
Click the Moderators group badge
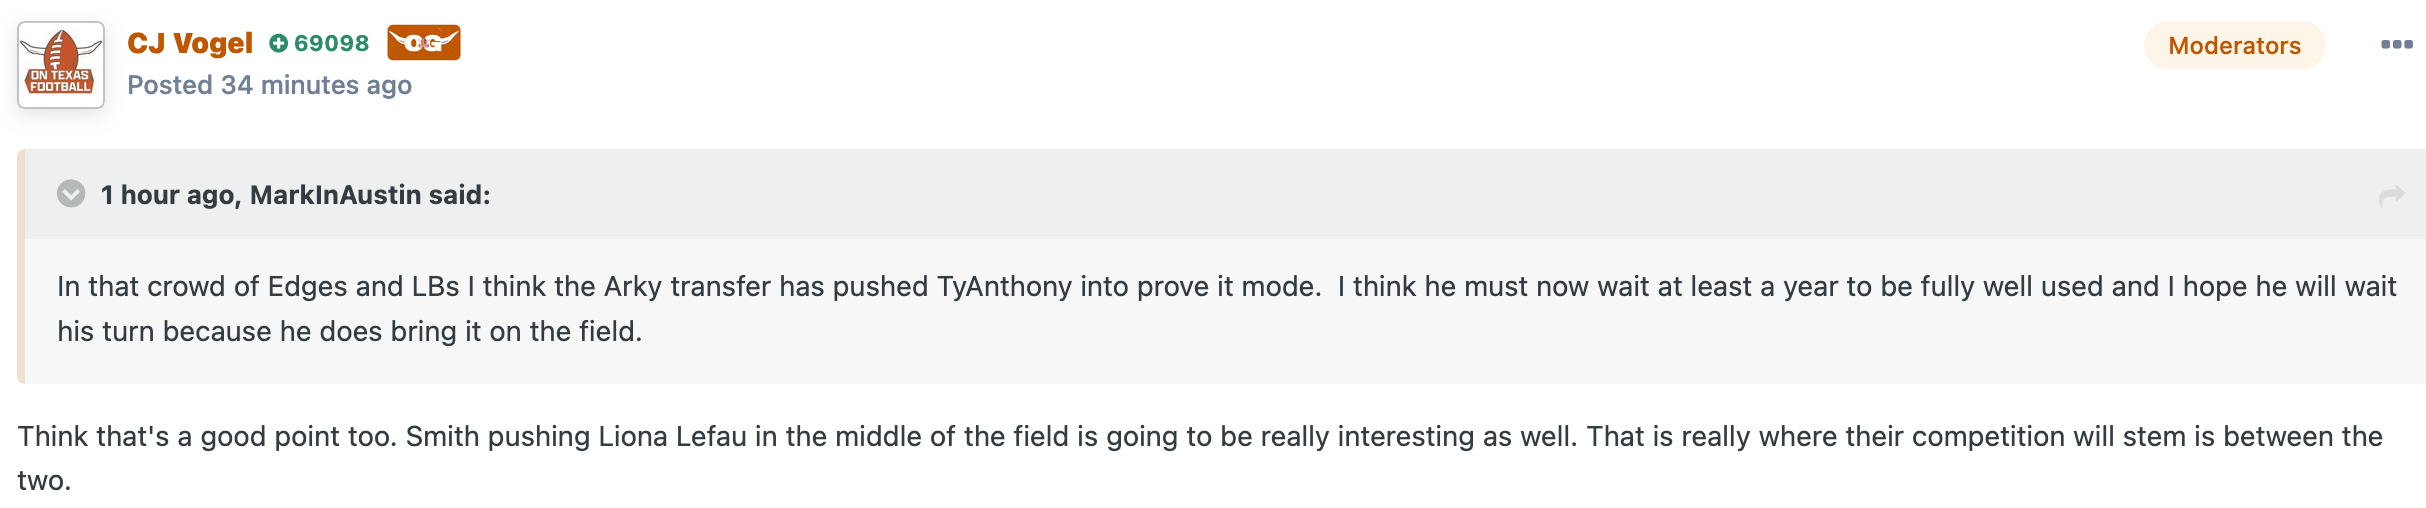pyautogui.click(x=2234, y=45)
